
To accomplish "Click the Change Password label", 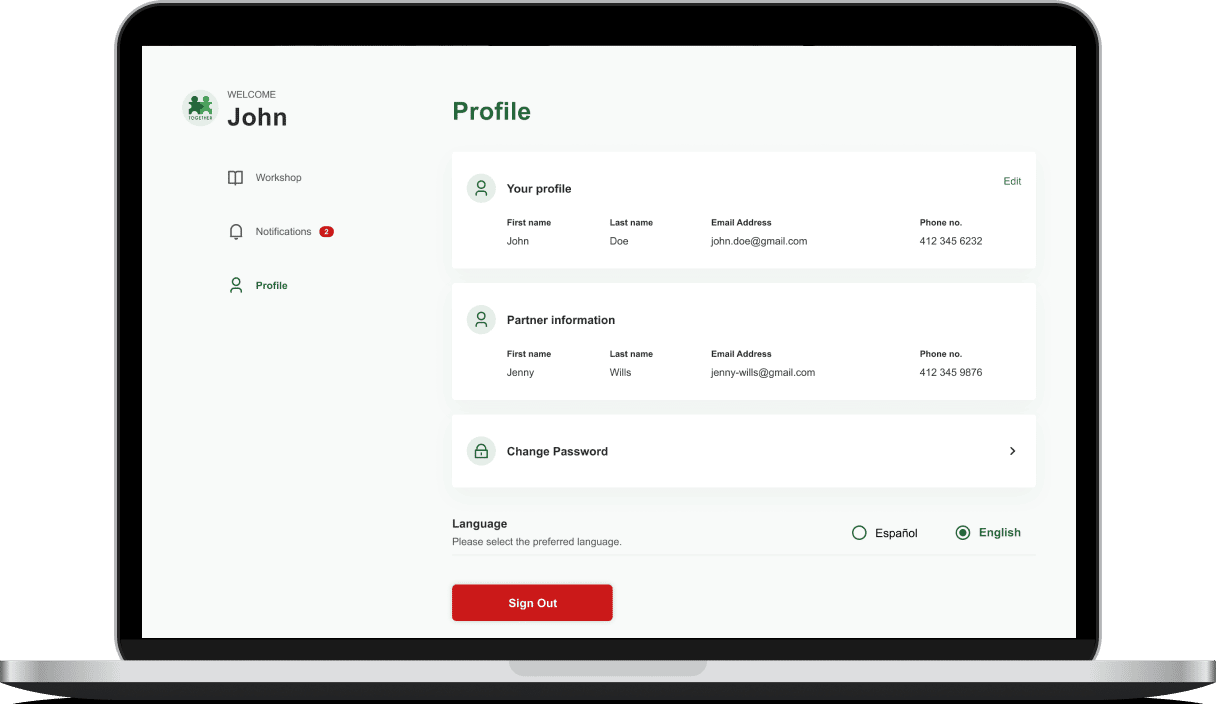I will (557, 452).
